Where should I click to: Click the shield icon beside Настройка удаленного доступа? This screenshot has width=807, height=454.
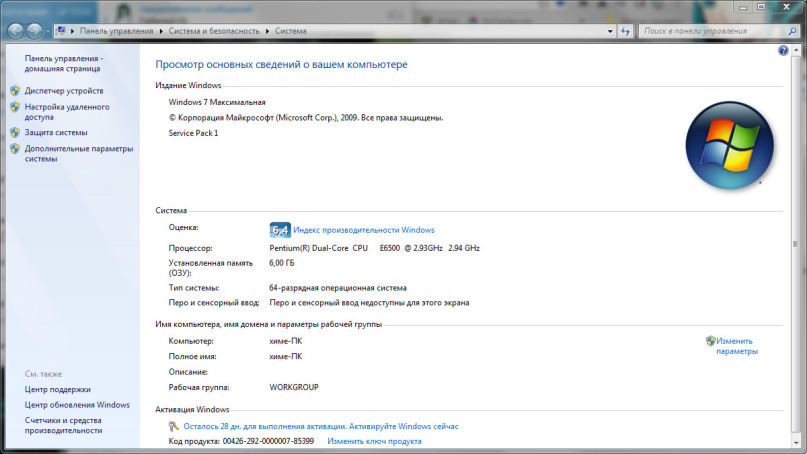15,107
